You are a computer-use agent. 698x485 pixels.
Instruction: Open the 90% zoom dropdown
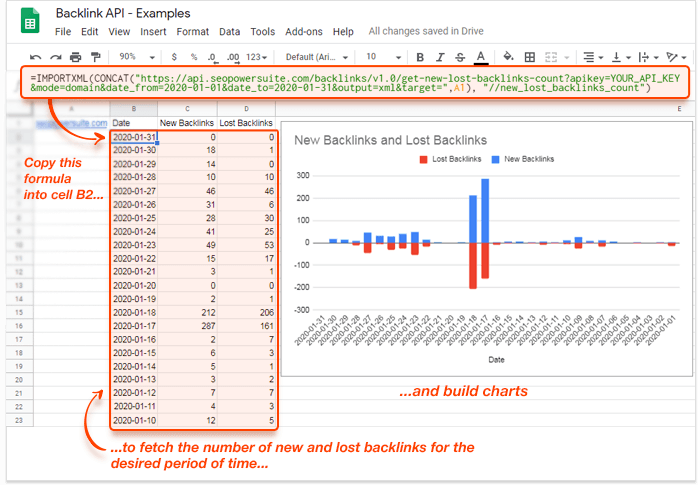137,57
